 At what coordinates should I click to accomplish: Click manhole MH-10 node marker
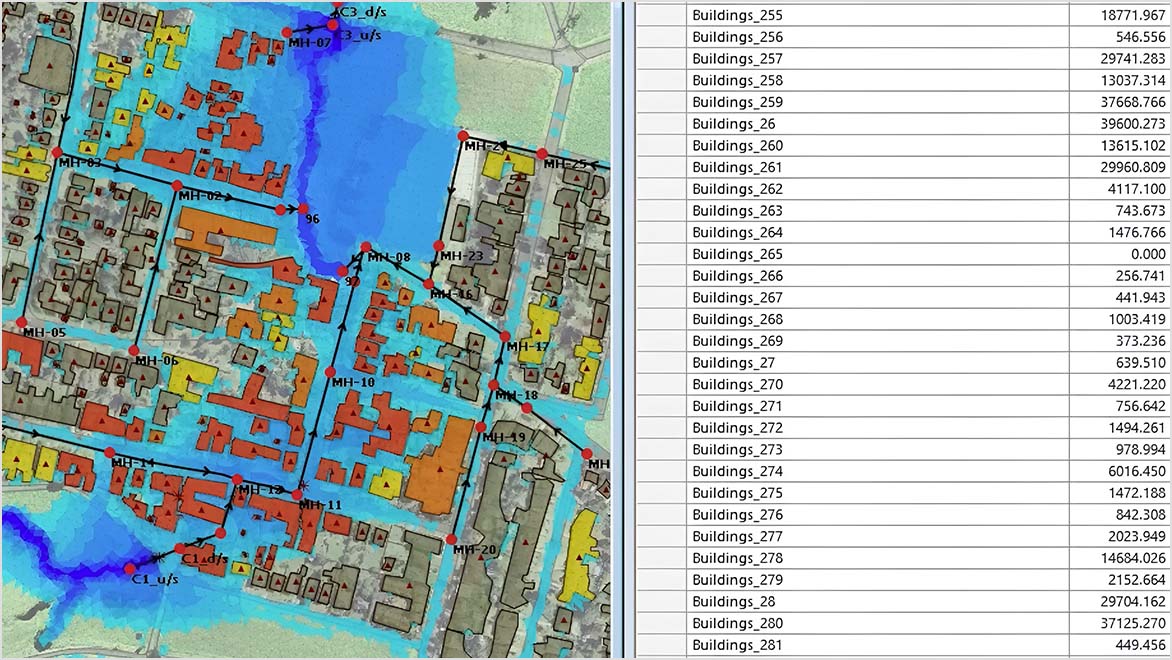[330, 372]
